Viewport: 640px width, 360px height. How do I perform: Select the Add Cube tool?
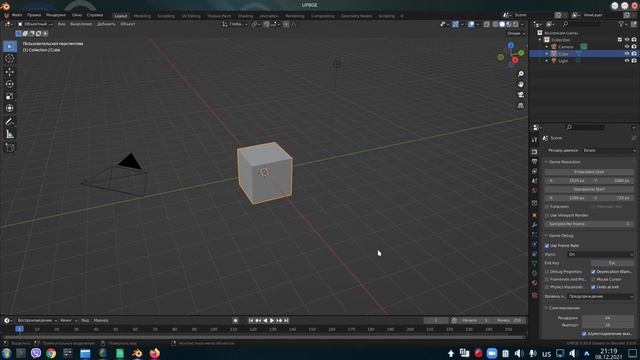10,147
